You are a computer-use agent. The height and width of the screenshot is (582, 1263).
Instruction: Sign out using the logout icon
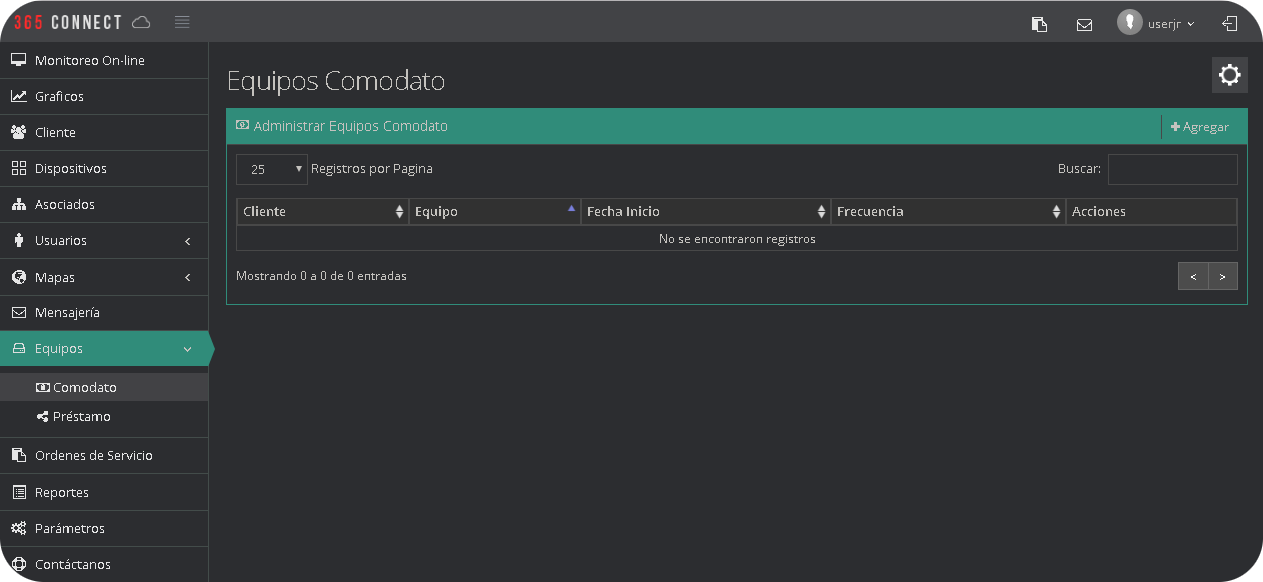(x=1229, y=23)
